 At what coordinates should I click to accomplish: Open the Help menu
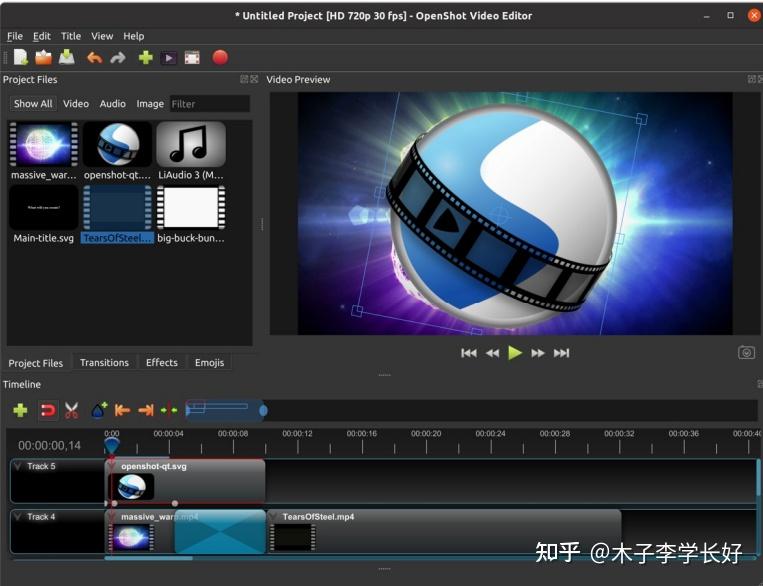133,36
